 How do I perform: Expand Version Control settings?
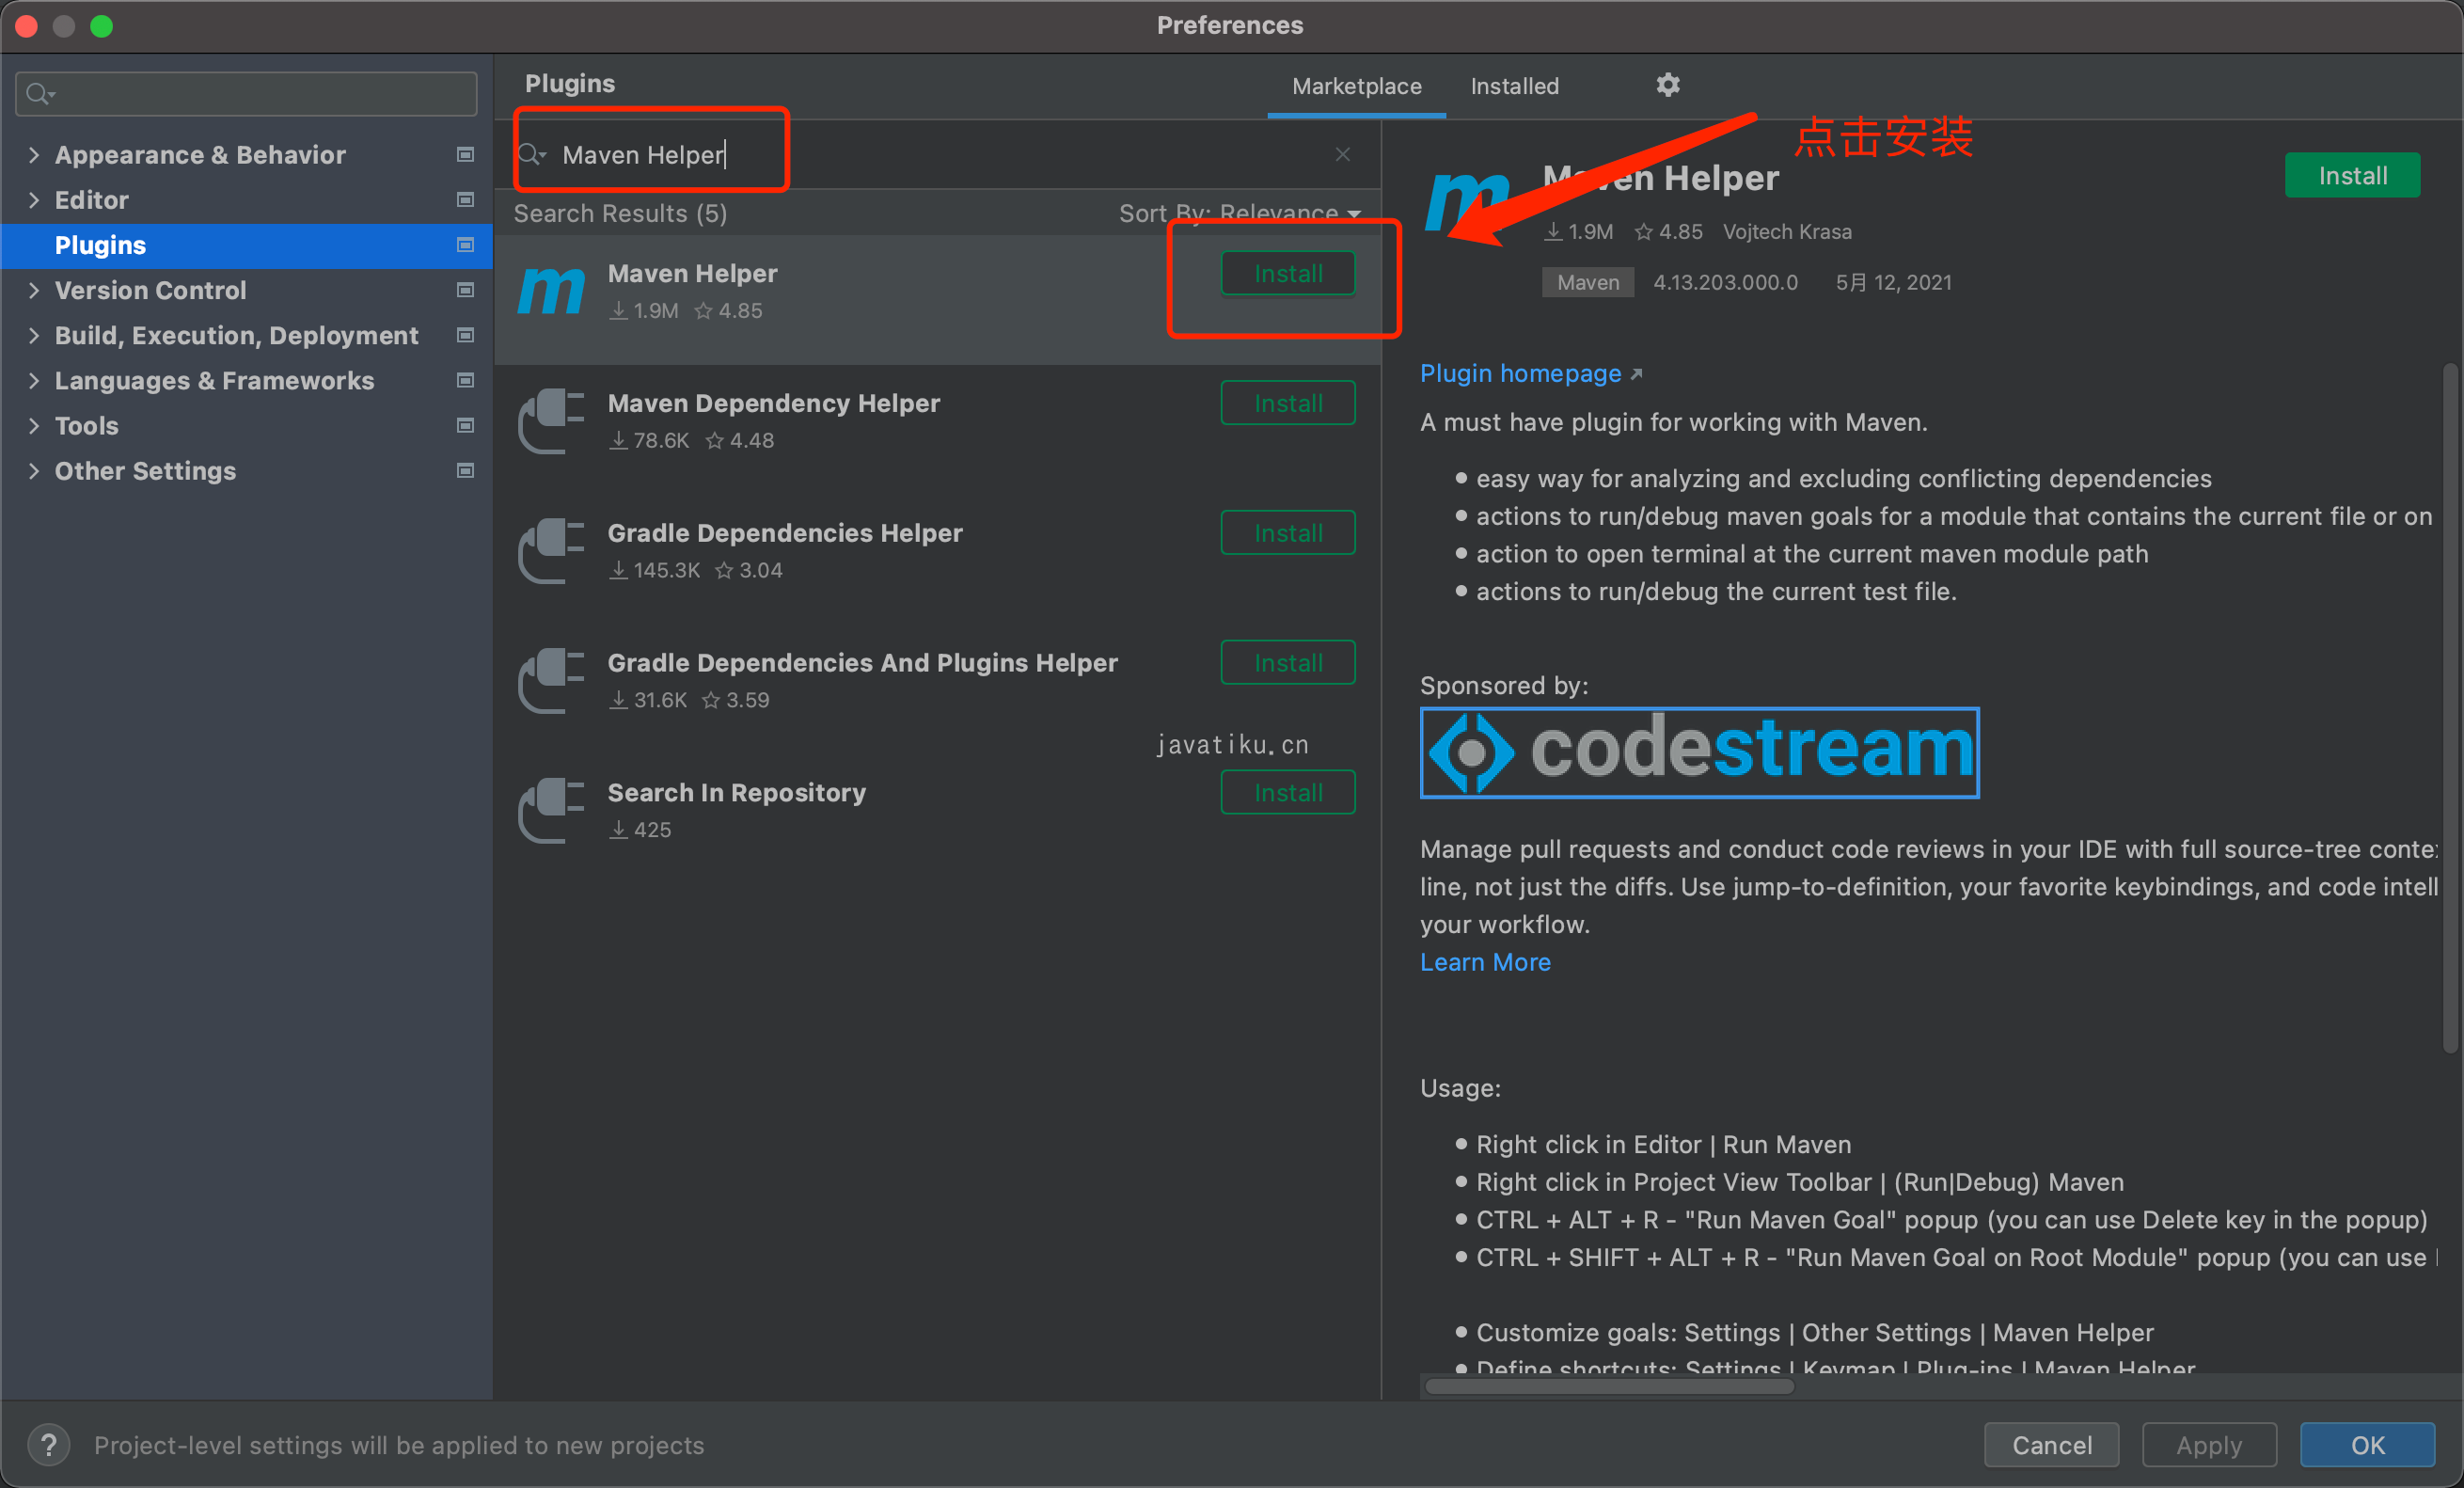[34, 289]
